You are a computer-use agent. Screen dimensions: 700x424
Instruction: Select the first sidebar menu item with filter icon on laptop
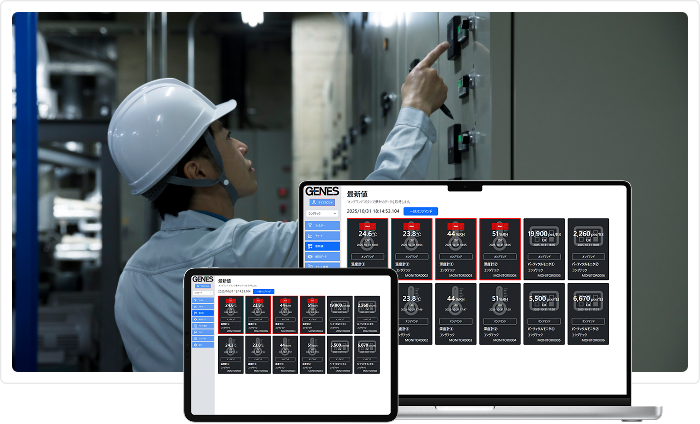[321, 227]
